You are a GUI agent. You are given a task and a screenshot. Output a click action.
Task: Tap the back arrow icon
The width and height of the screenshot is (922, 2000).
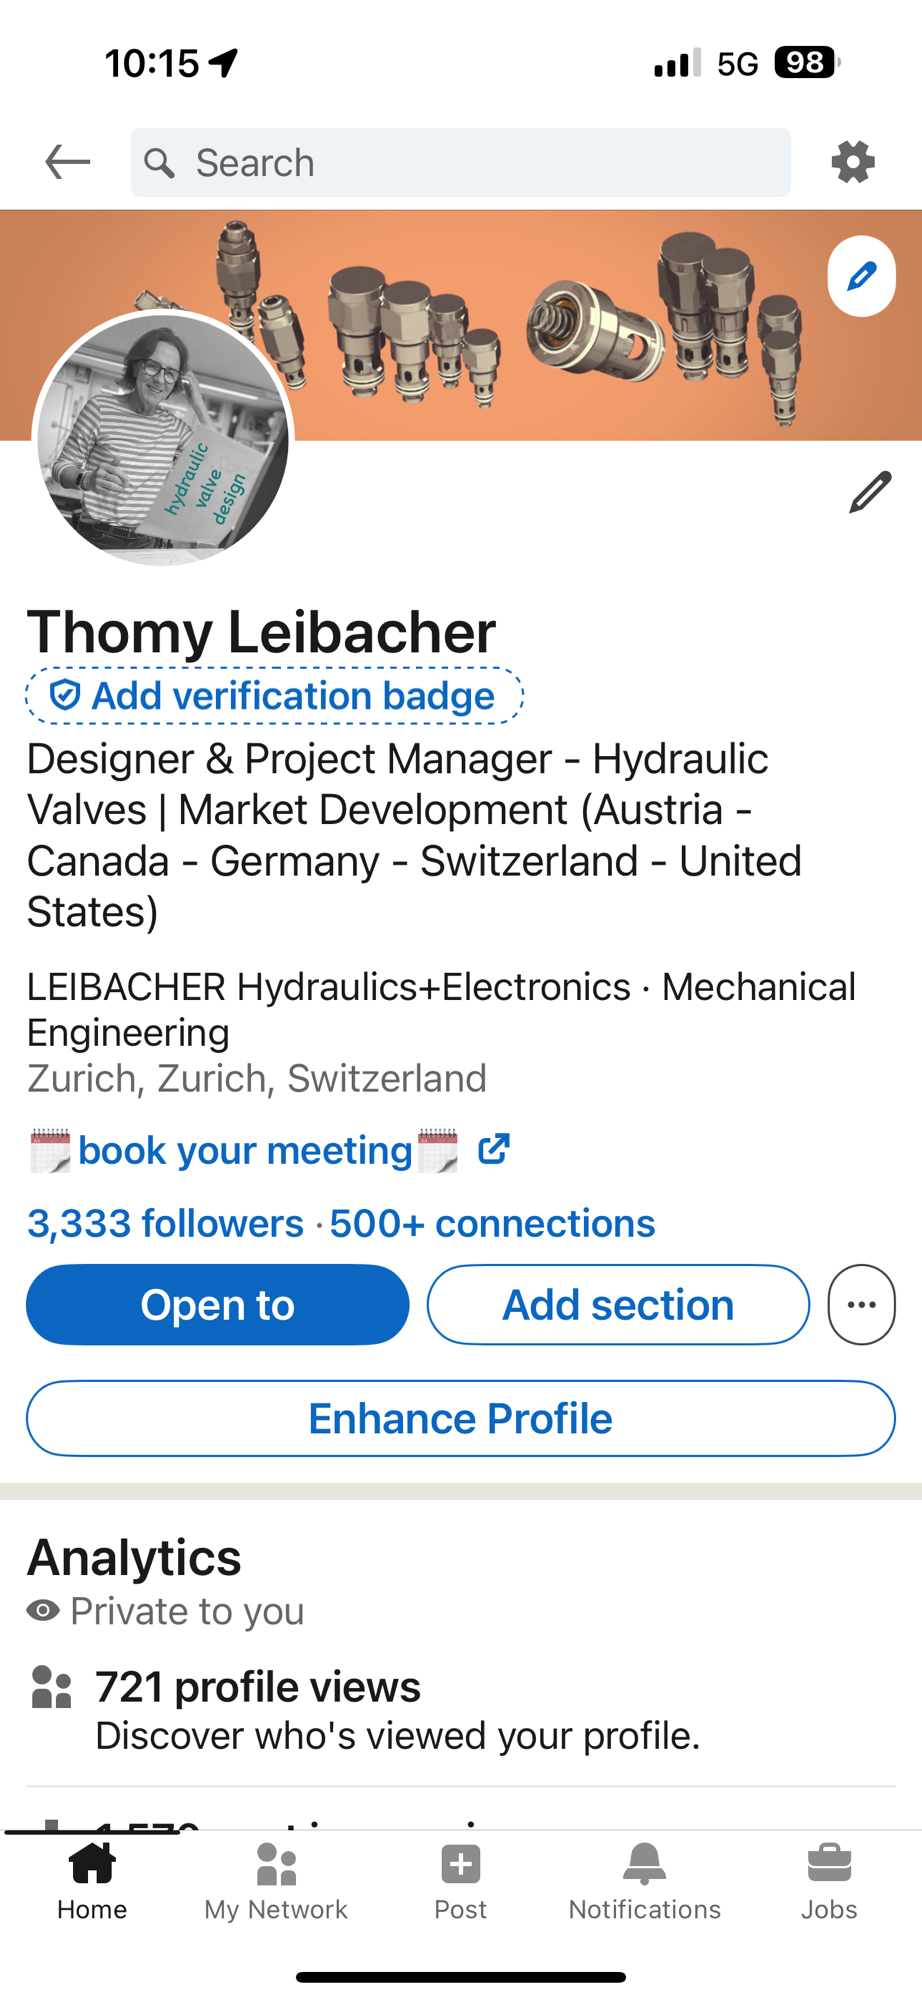pyautogui.click(x=67, y=162)
